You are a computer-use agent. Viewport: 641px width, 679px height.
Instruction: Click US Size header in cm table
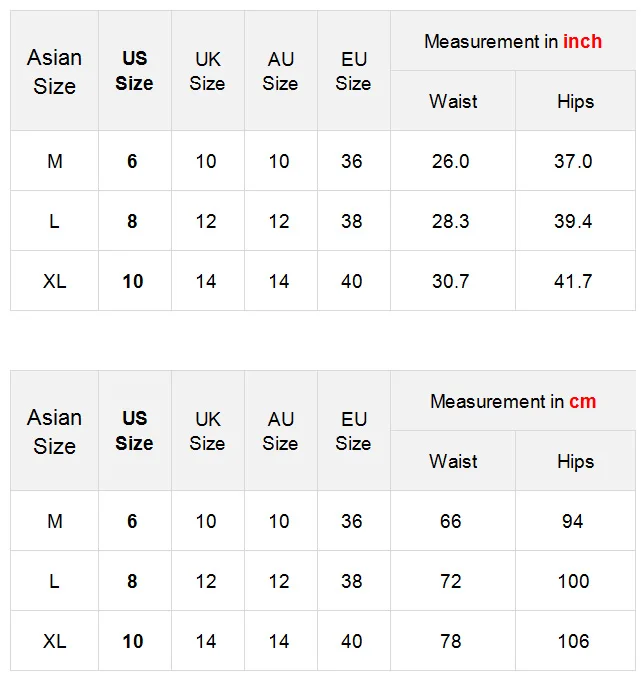134,431
